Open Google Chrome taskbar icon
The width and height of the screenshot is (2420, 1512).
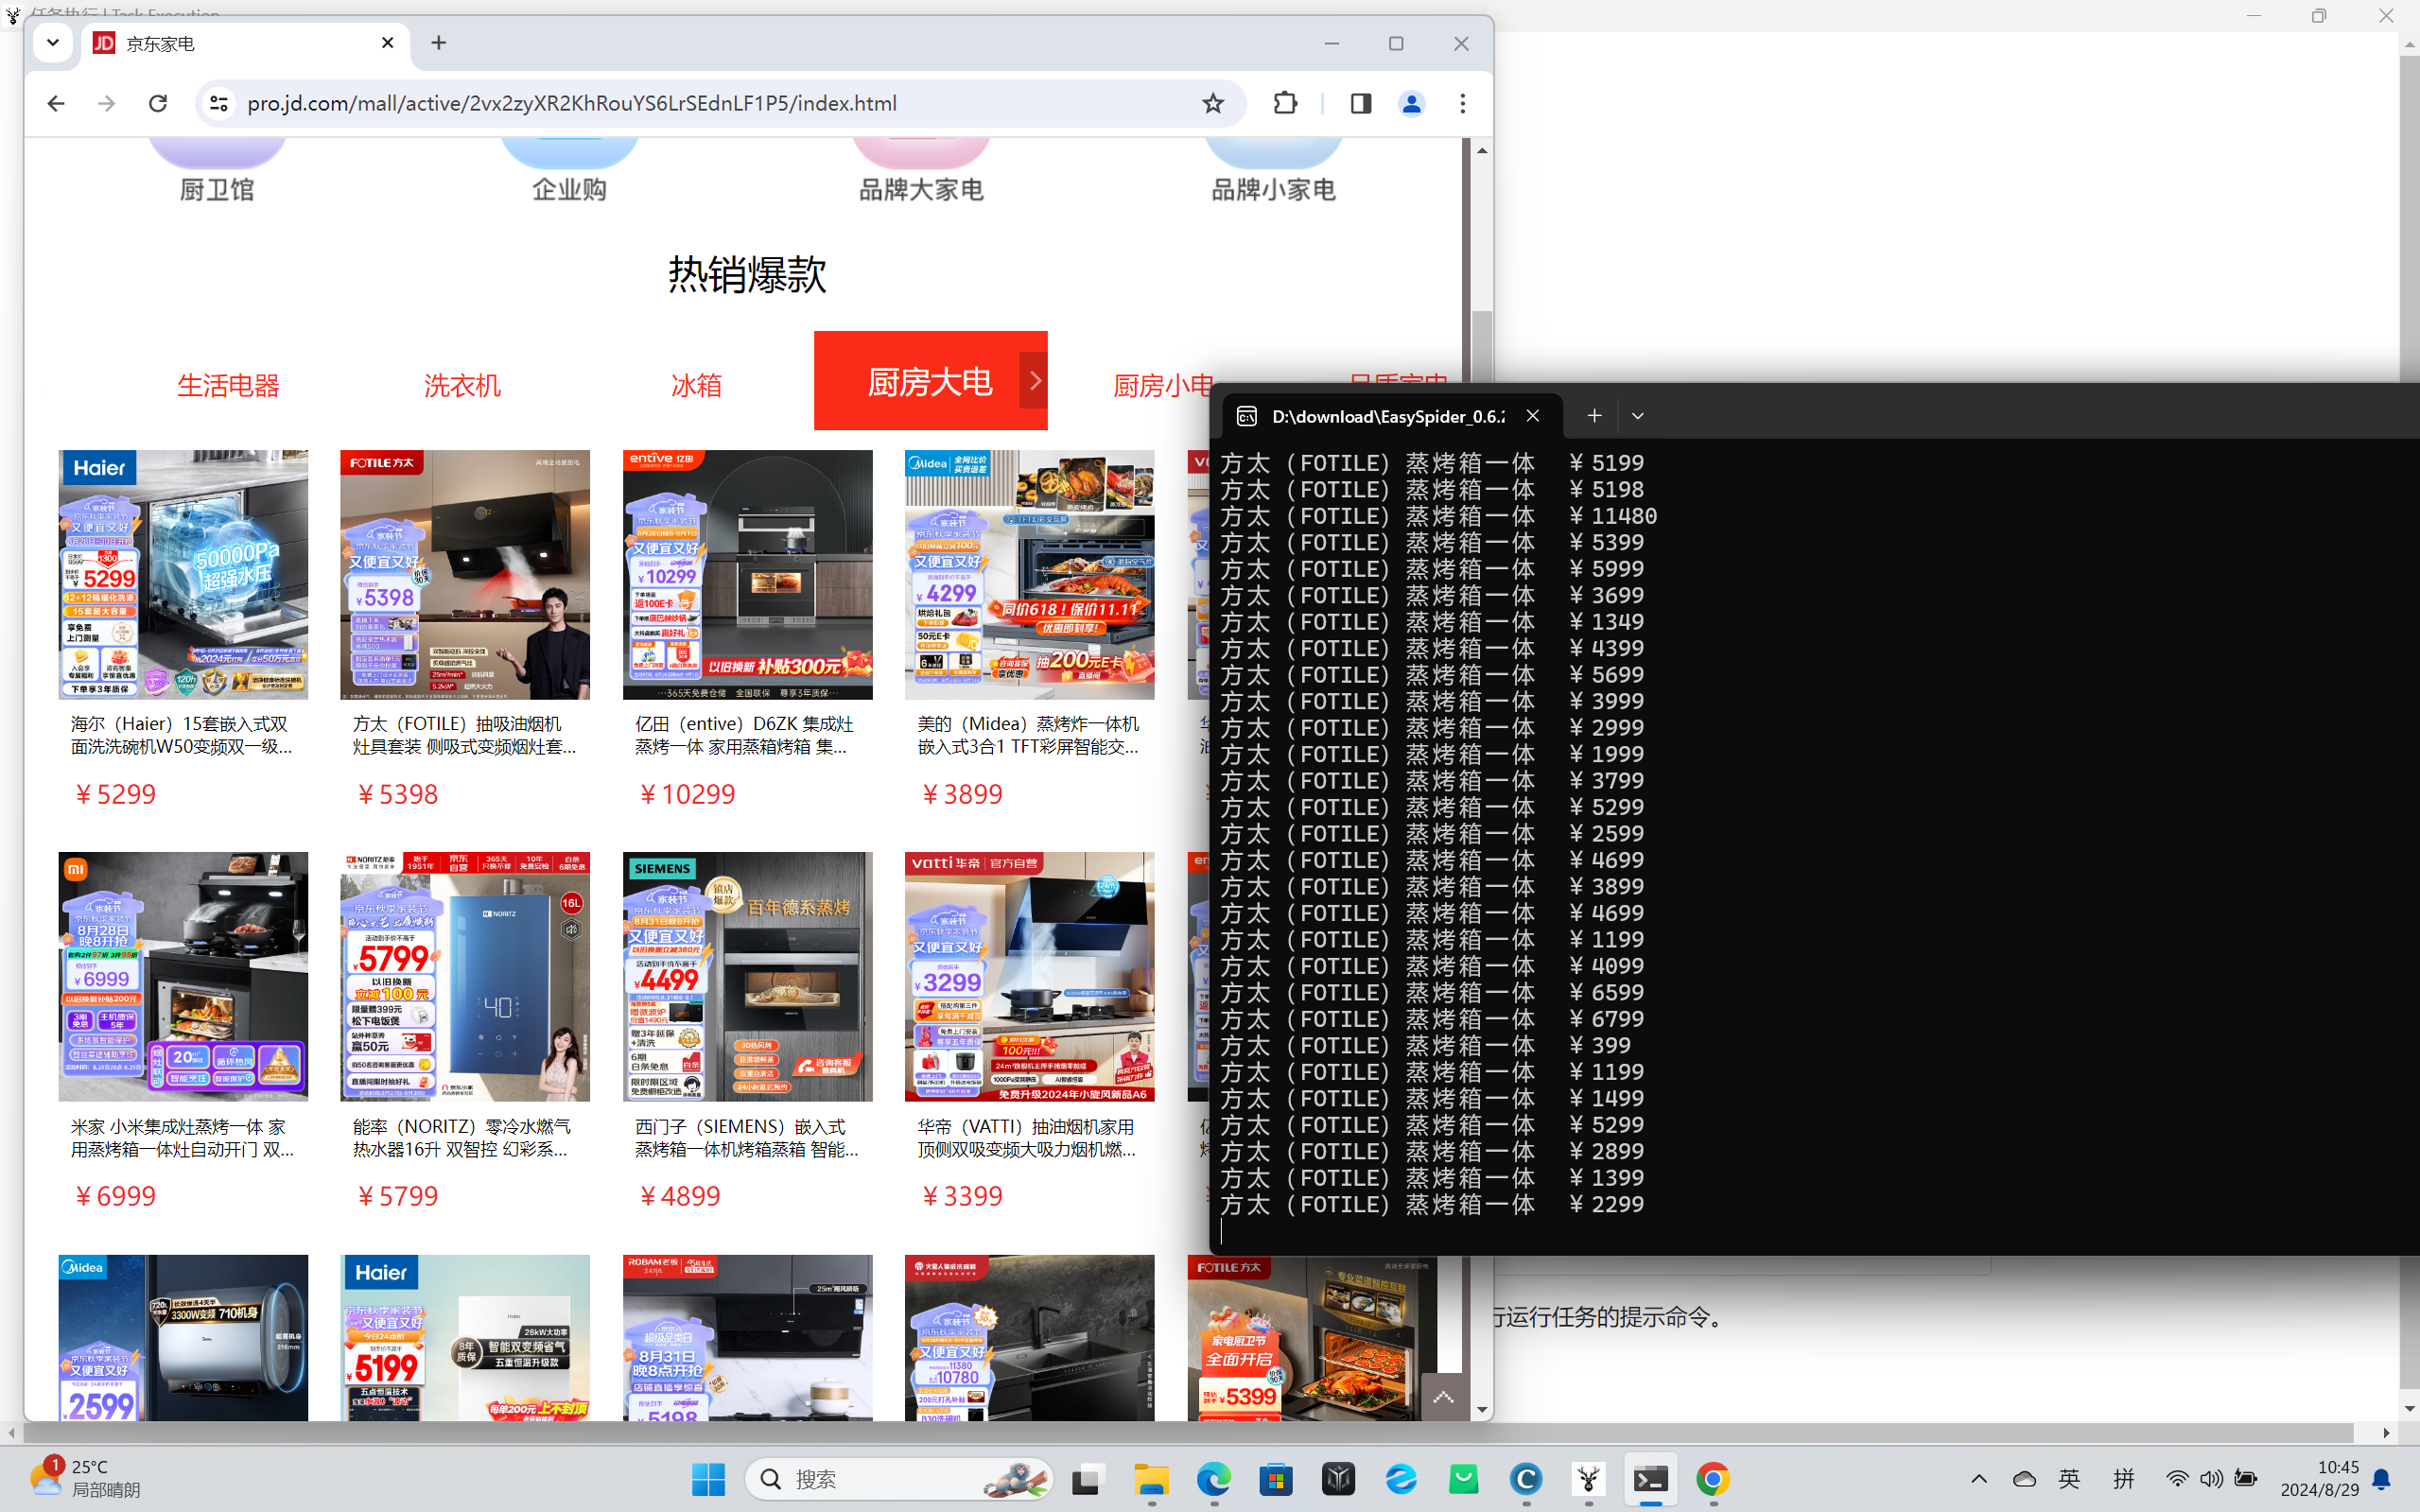1713,1479
